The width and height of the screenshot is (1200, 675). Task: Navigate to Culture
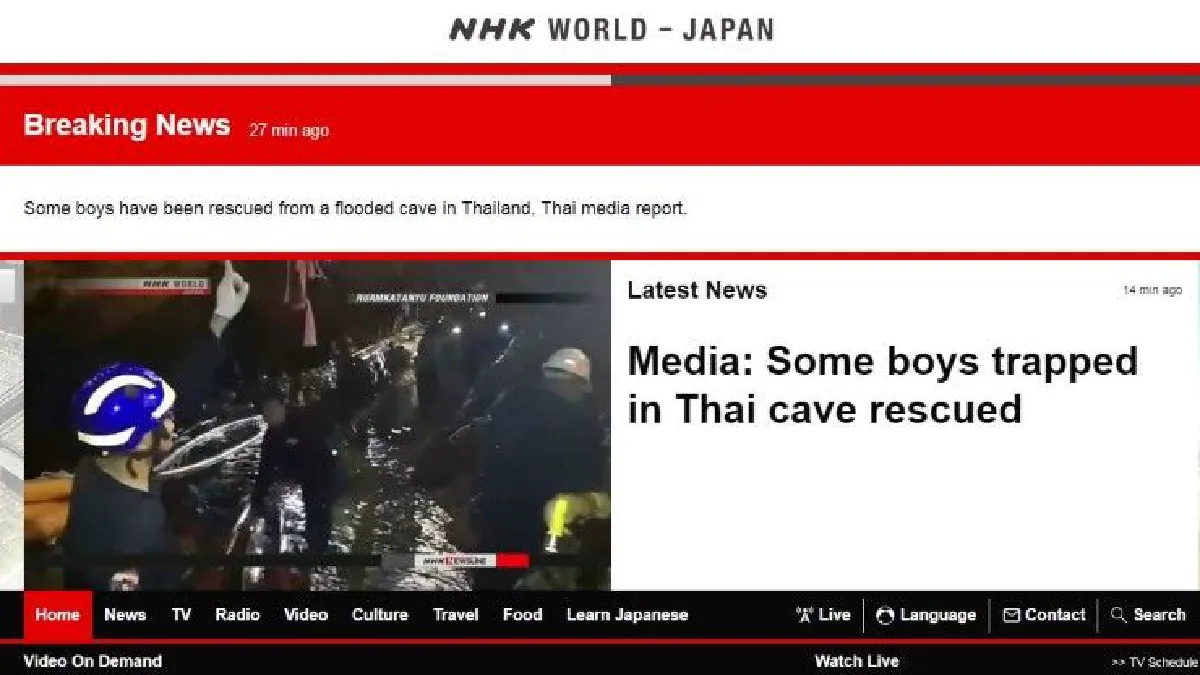[x=380, y=615]
